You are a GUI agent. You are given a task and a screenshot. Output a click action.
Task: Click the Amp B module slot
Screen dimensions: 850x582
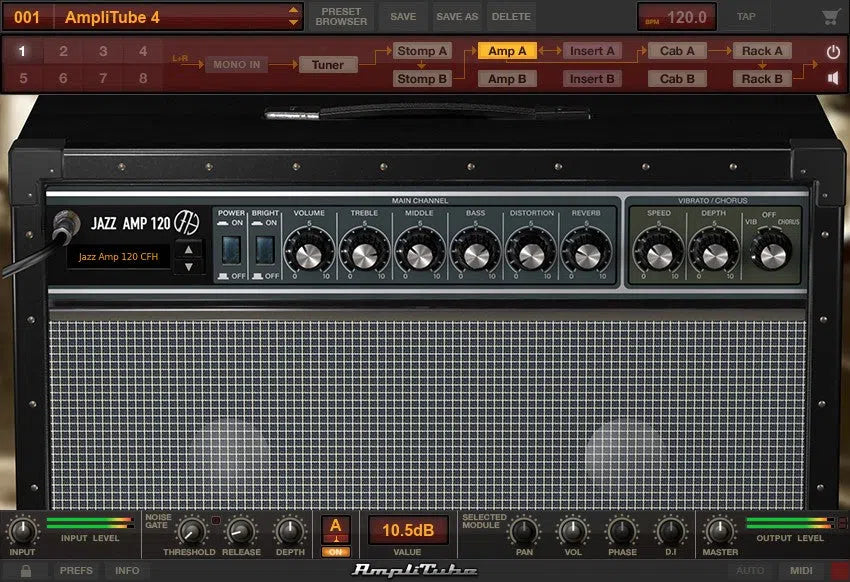point(506,78)
